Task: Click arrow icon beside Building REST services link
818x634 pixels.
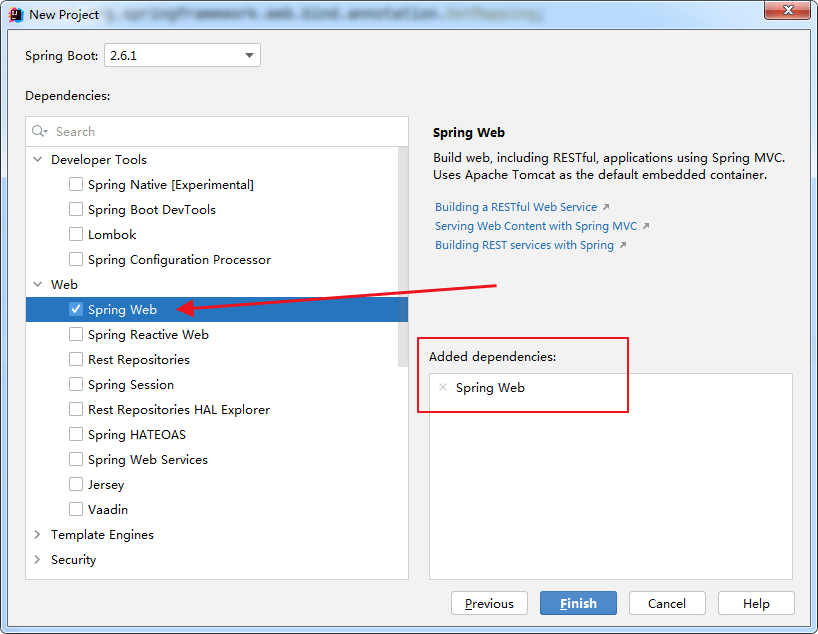Action: [622, 245]
